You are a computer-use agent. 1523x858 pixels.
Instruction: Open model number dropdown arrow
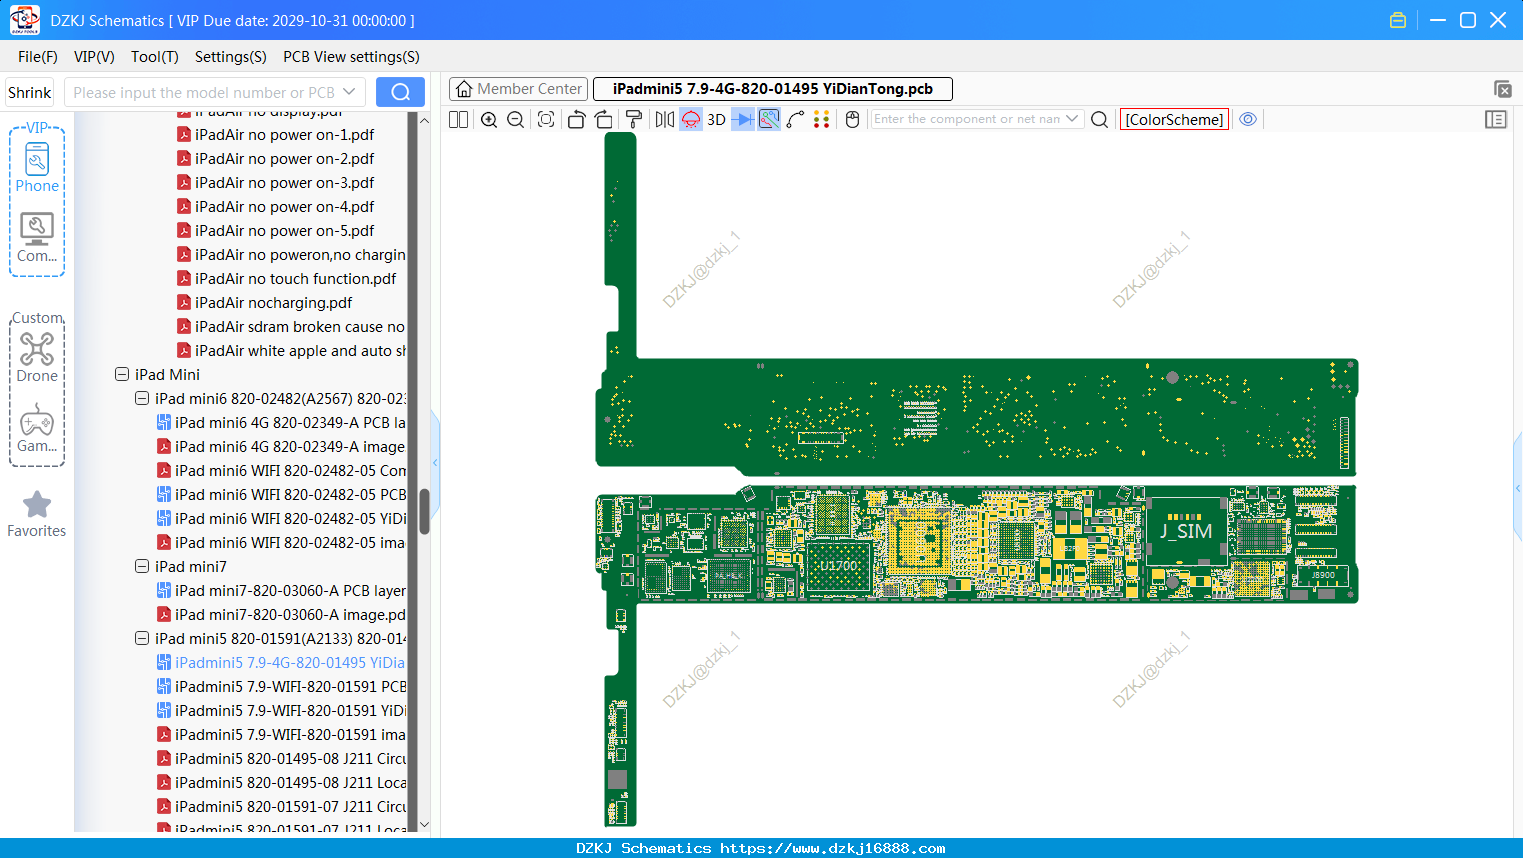349,92
